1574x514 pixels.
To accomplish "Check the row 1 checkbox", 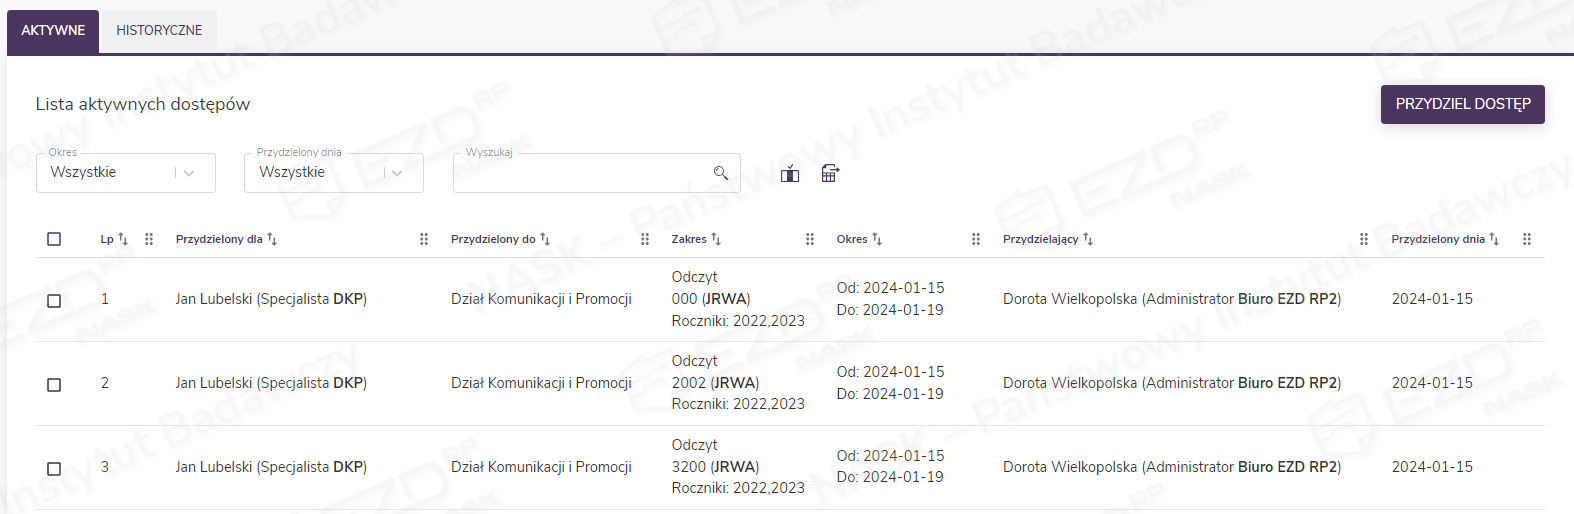I will (54, 300).
